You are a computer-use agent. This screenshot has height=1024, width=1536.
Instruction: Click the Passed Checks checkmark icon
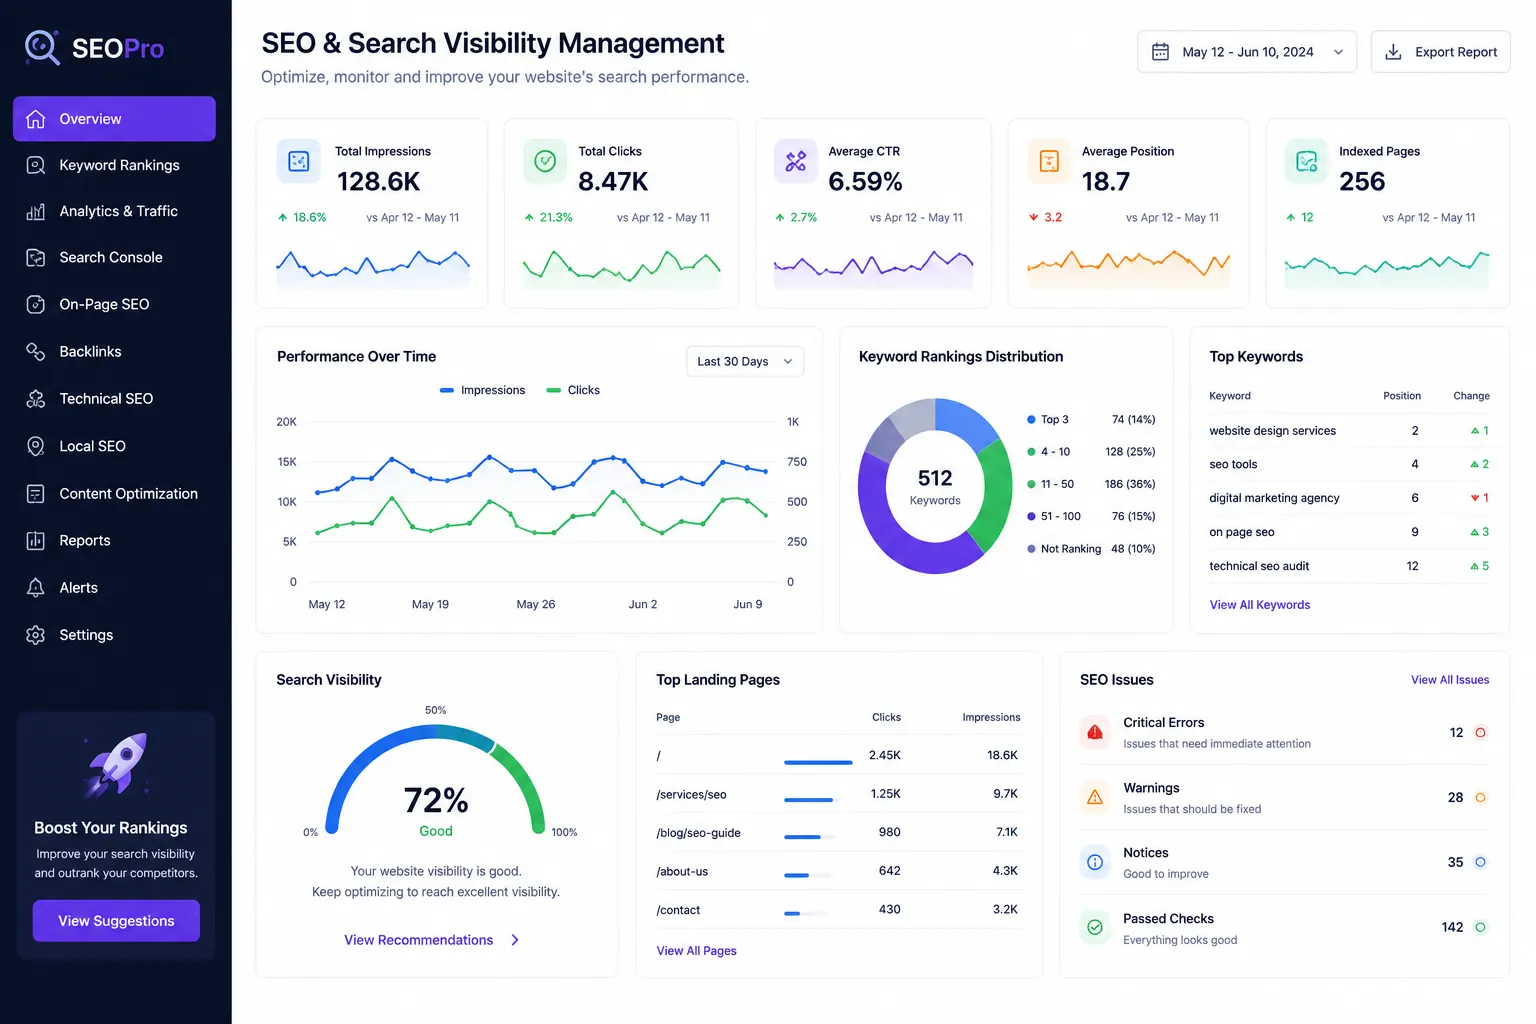click(x=1095, y=927)
